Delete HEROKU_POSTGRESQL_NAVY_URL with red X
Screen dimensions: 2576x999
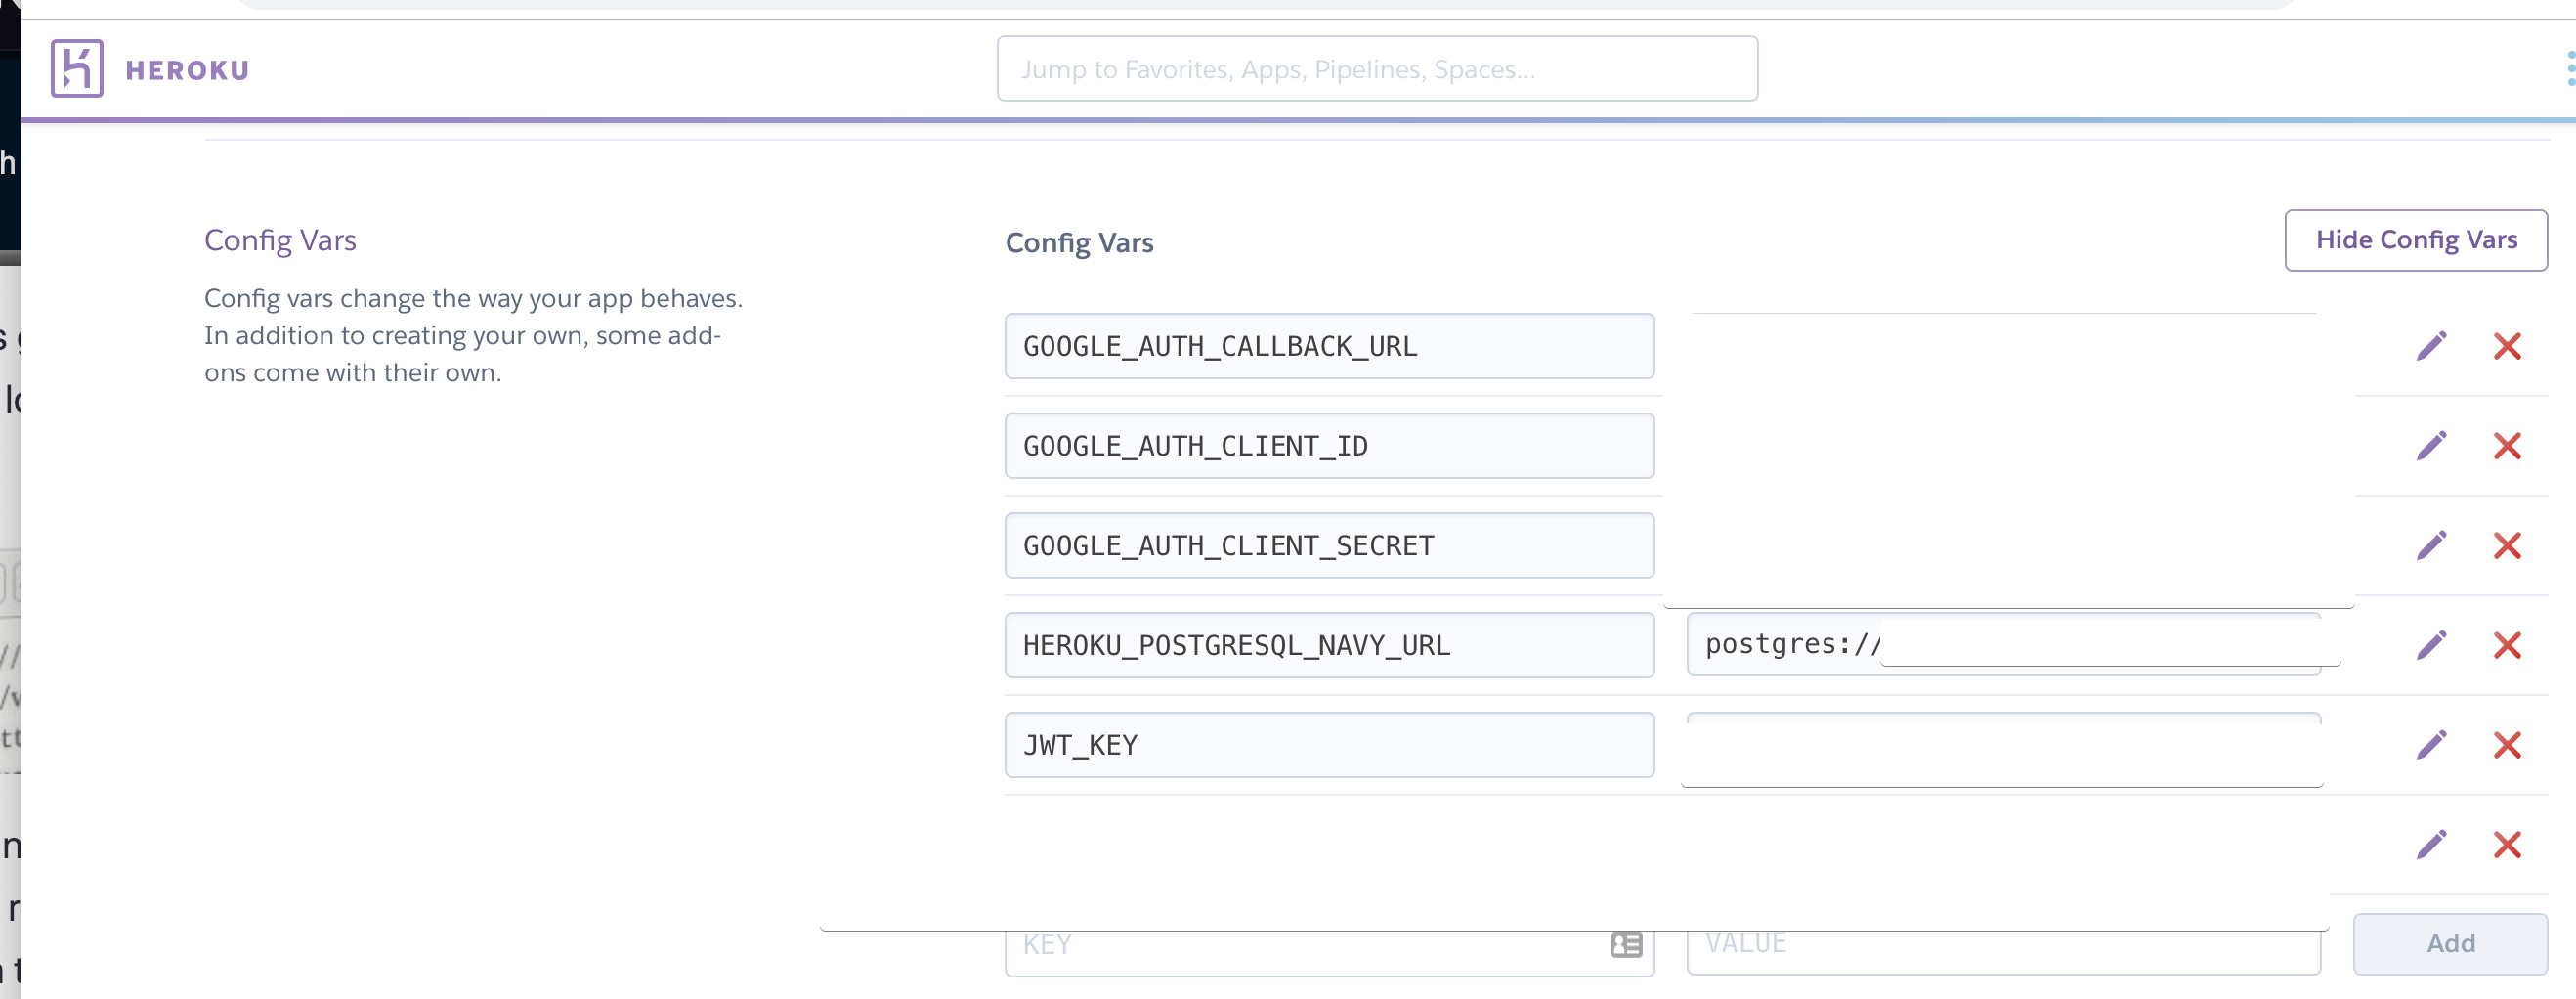pos(2507,645)
